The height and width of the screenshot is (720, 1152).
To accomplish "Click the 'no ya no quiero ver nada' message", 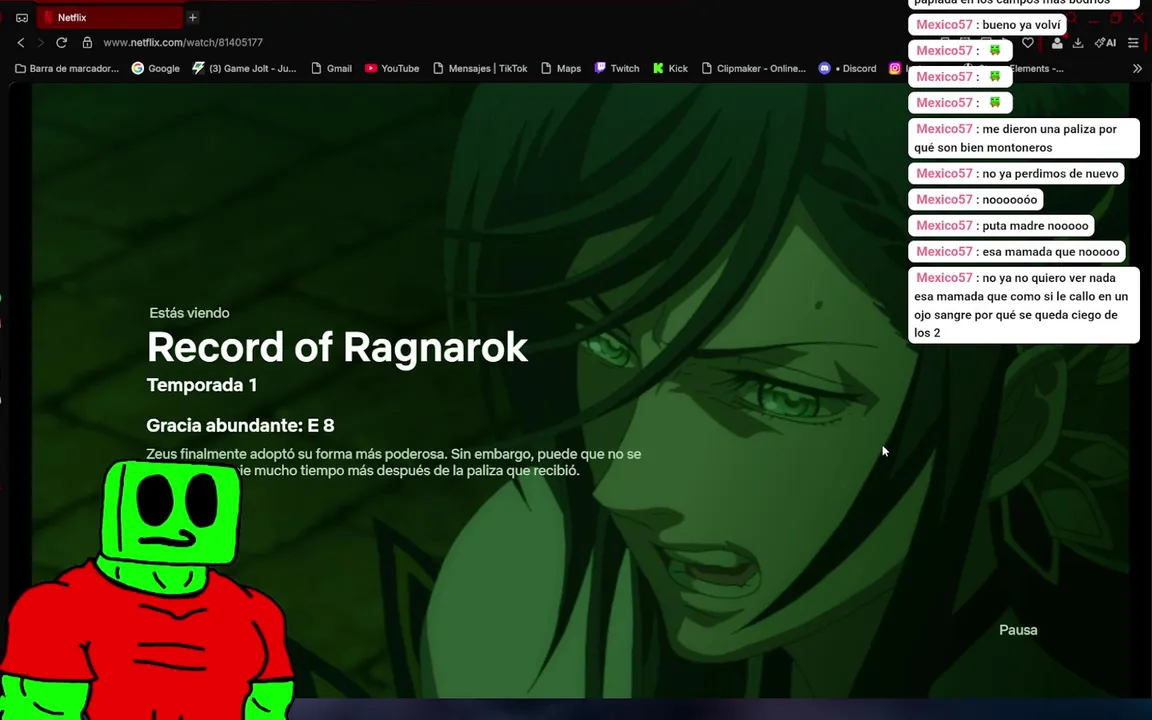I will pyautogui.click(x=1023, y=305).
